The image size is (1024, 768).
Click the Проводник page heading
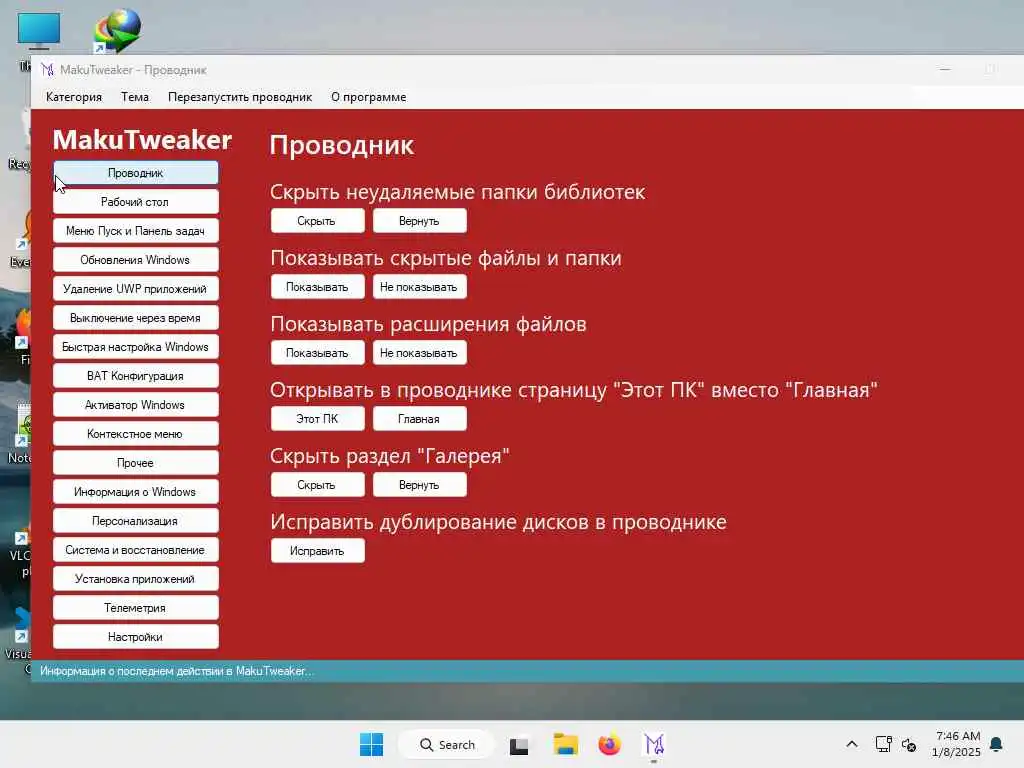tap(342, 146)
